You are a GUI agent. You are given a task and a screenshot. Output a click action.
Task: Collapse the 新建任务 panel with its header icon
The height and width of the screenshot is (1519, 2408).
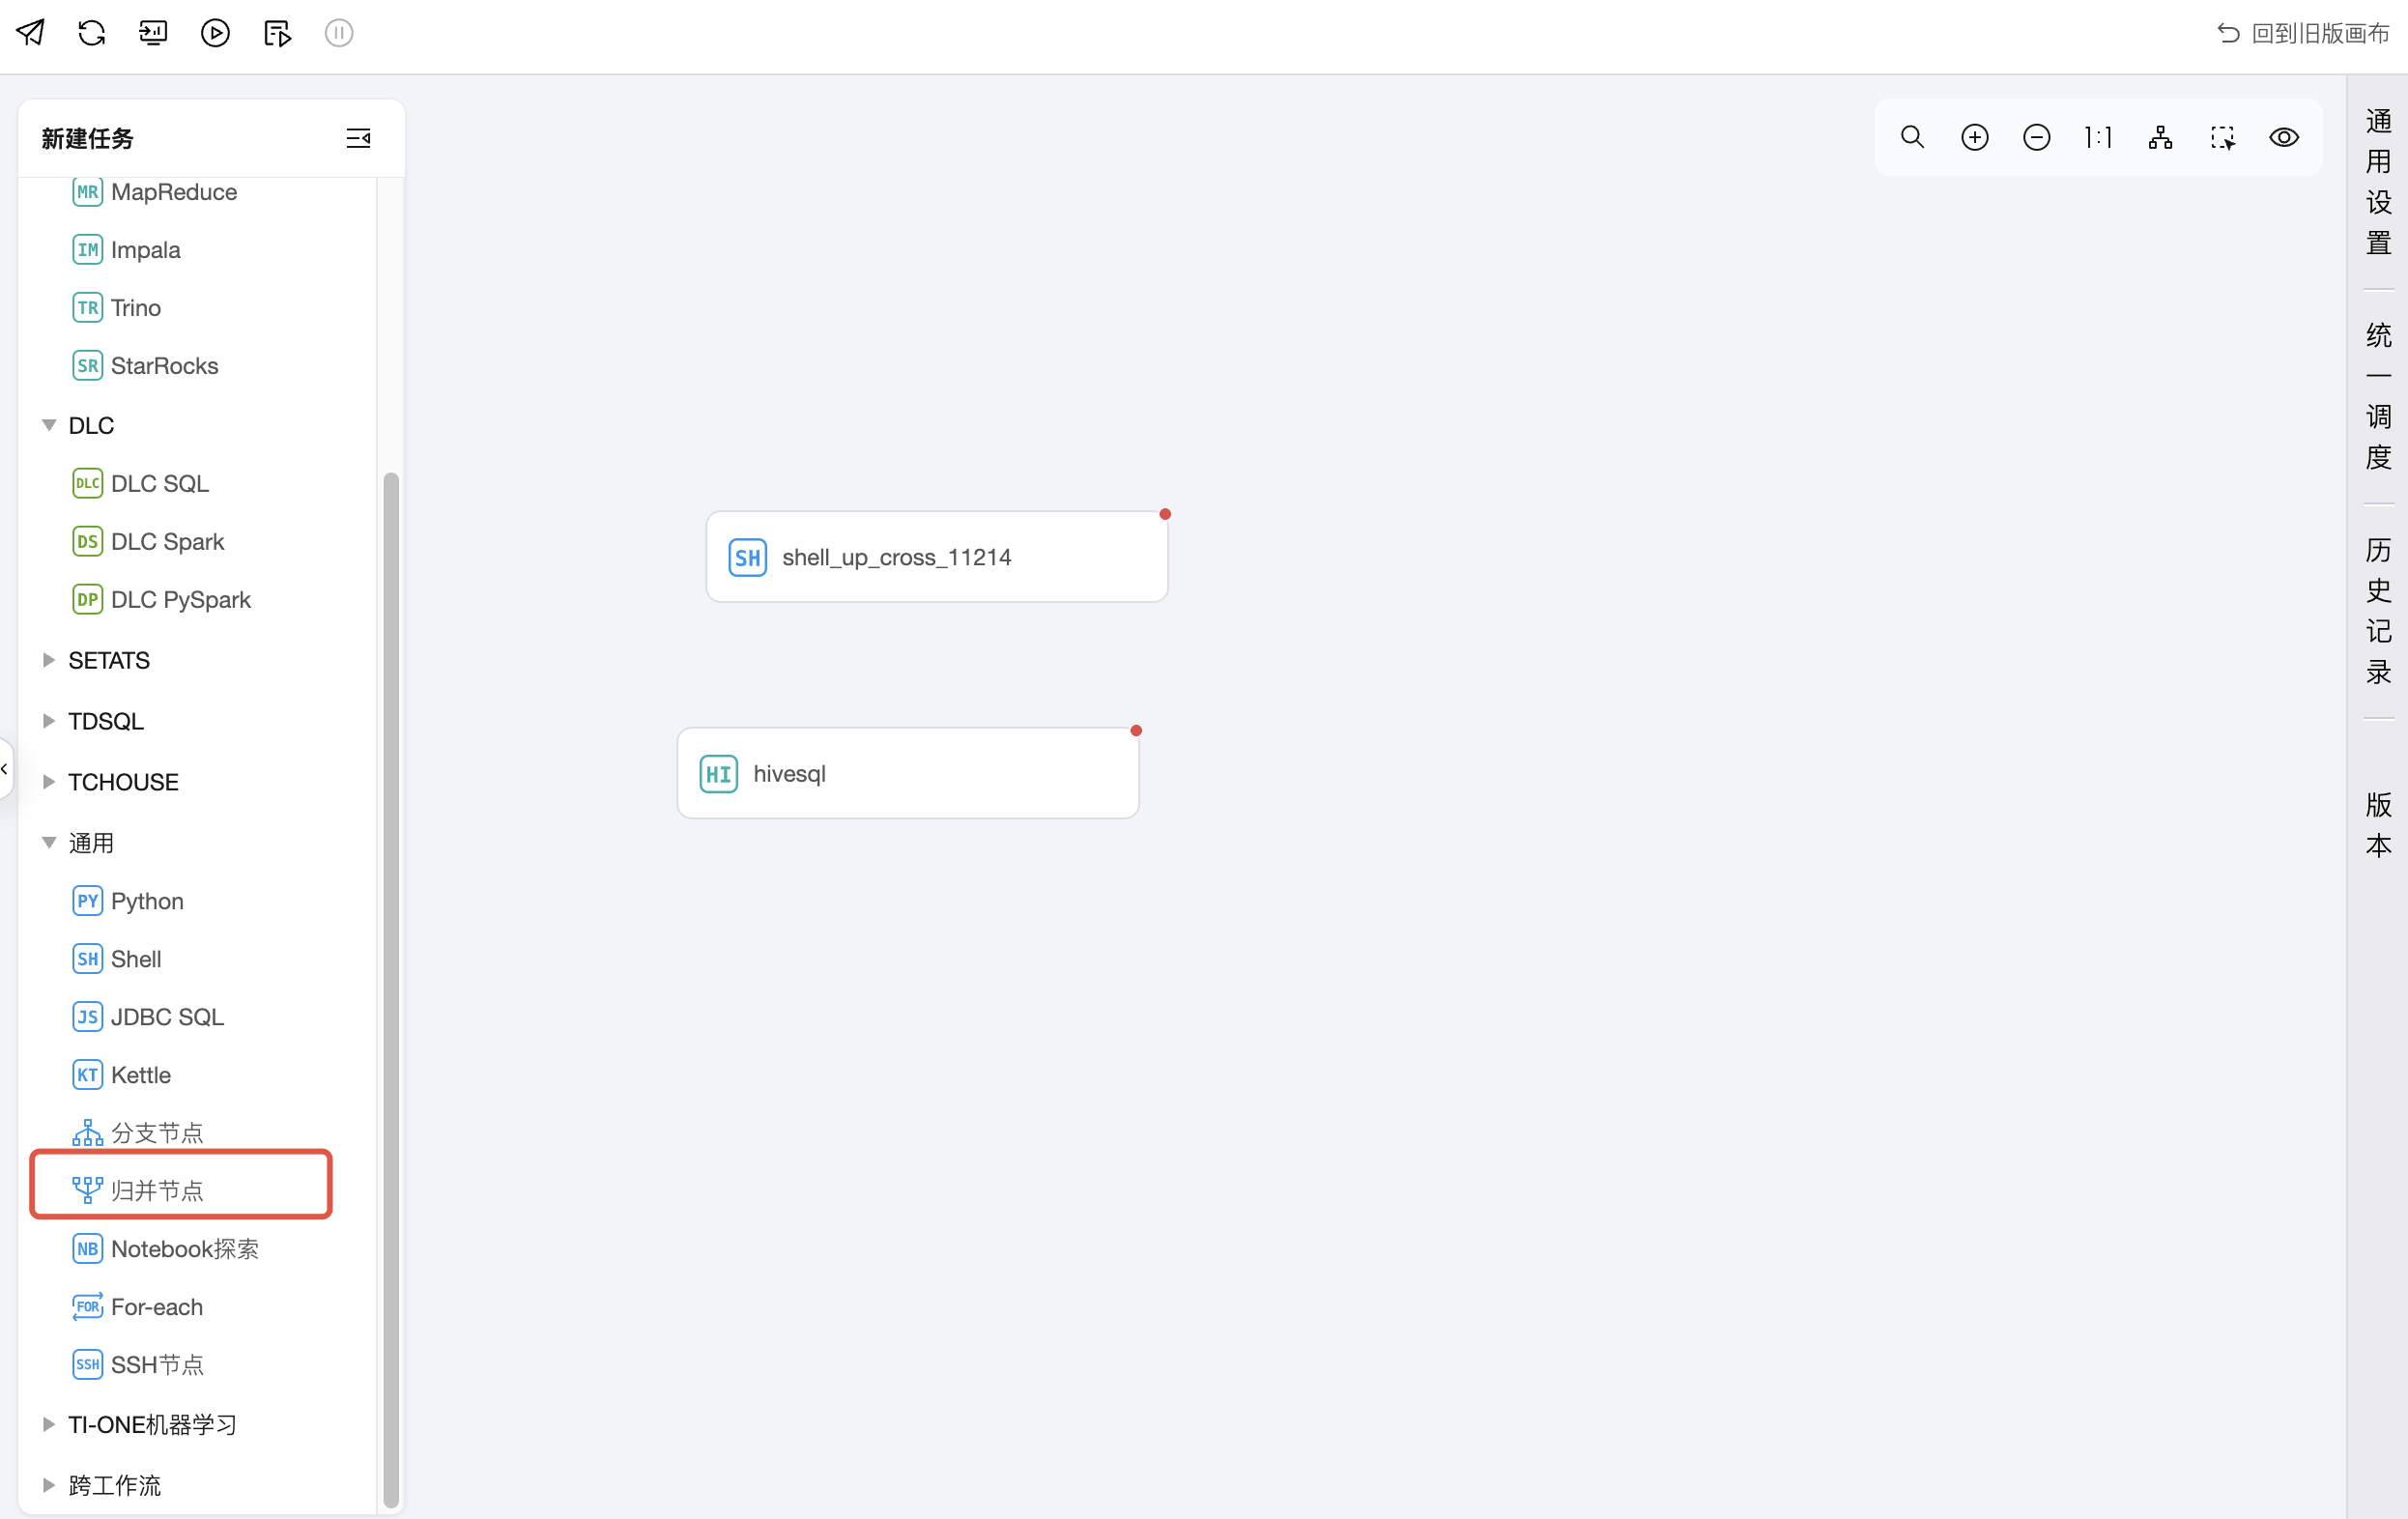pyautogui.click(x=358, y=138)
